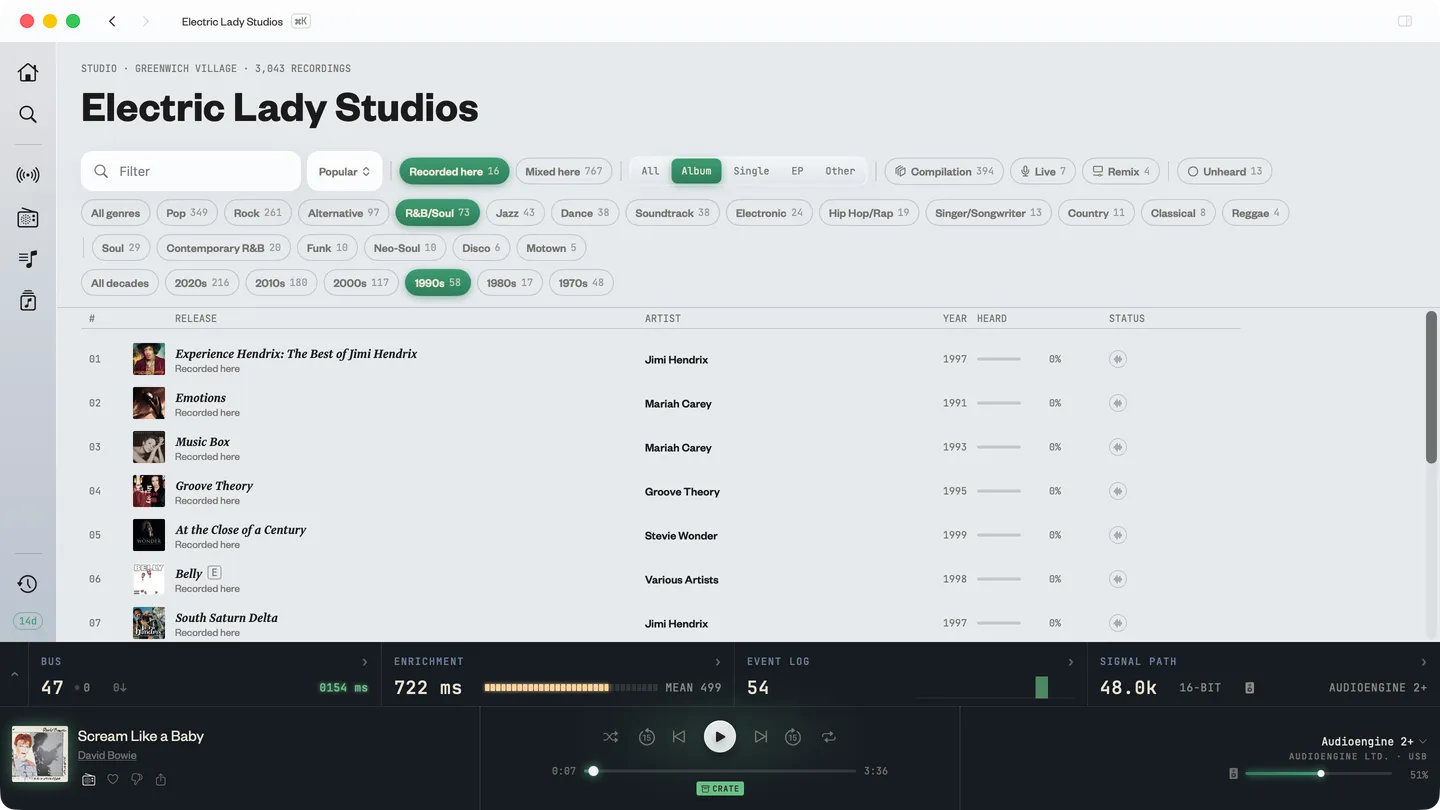Switch to the Other release type tab
The height and width of the screenshot is (810, 1440).
pyautogui.click(x=840, y=171)
